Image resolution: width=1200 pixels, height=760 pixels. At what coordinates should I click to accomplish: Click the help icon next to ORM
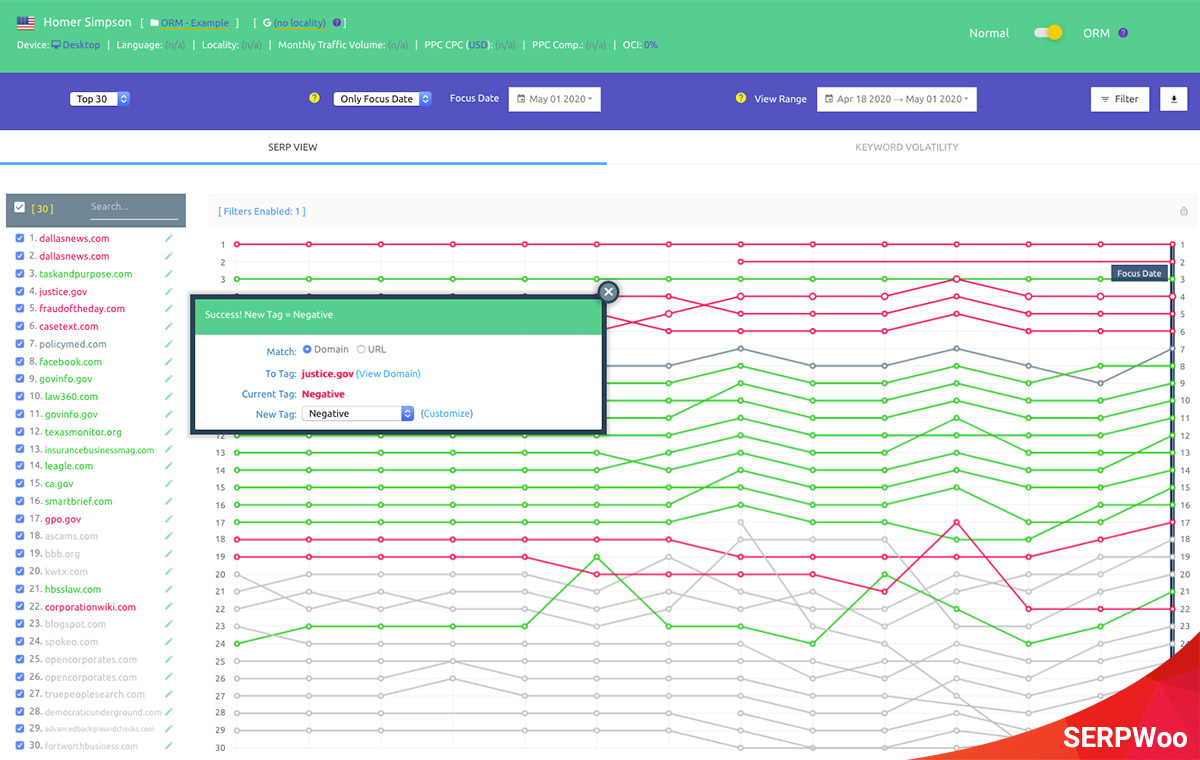click(x=1123, y=33)
